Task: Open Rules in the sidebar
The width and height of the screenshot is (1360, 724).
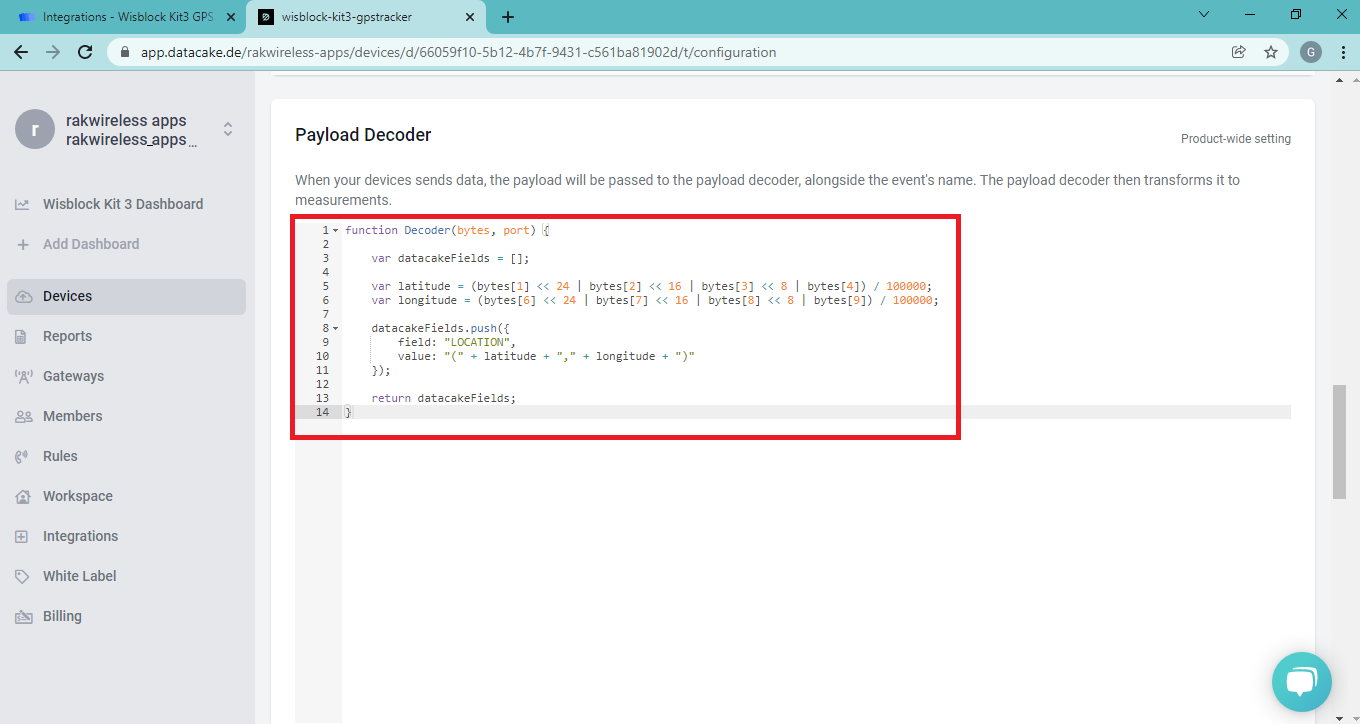Action: click(60, 456)
